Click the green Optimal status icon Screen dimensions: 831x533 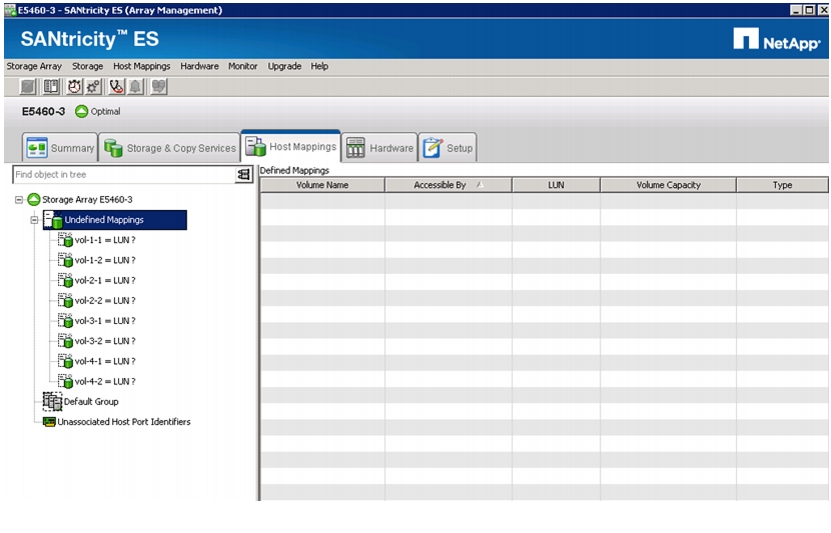[x=81, y=111]
